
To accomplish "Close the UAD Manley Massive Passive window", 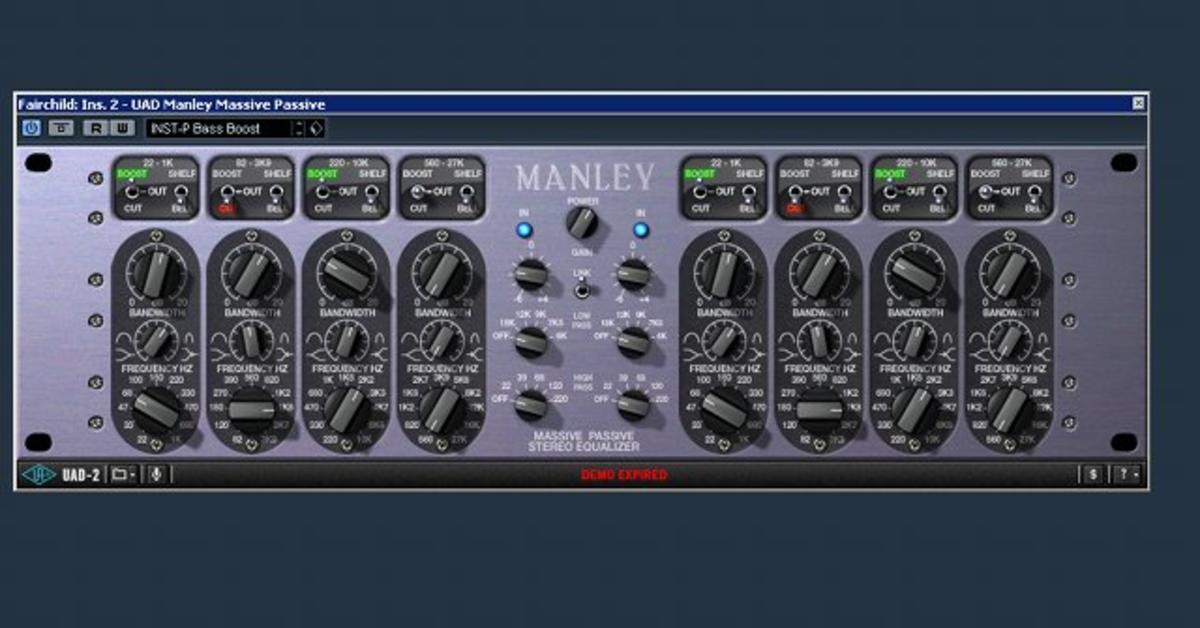I will click(1138, 103).
